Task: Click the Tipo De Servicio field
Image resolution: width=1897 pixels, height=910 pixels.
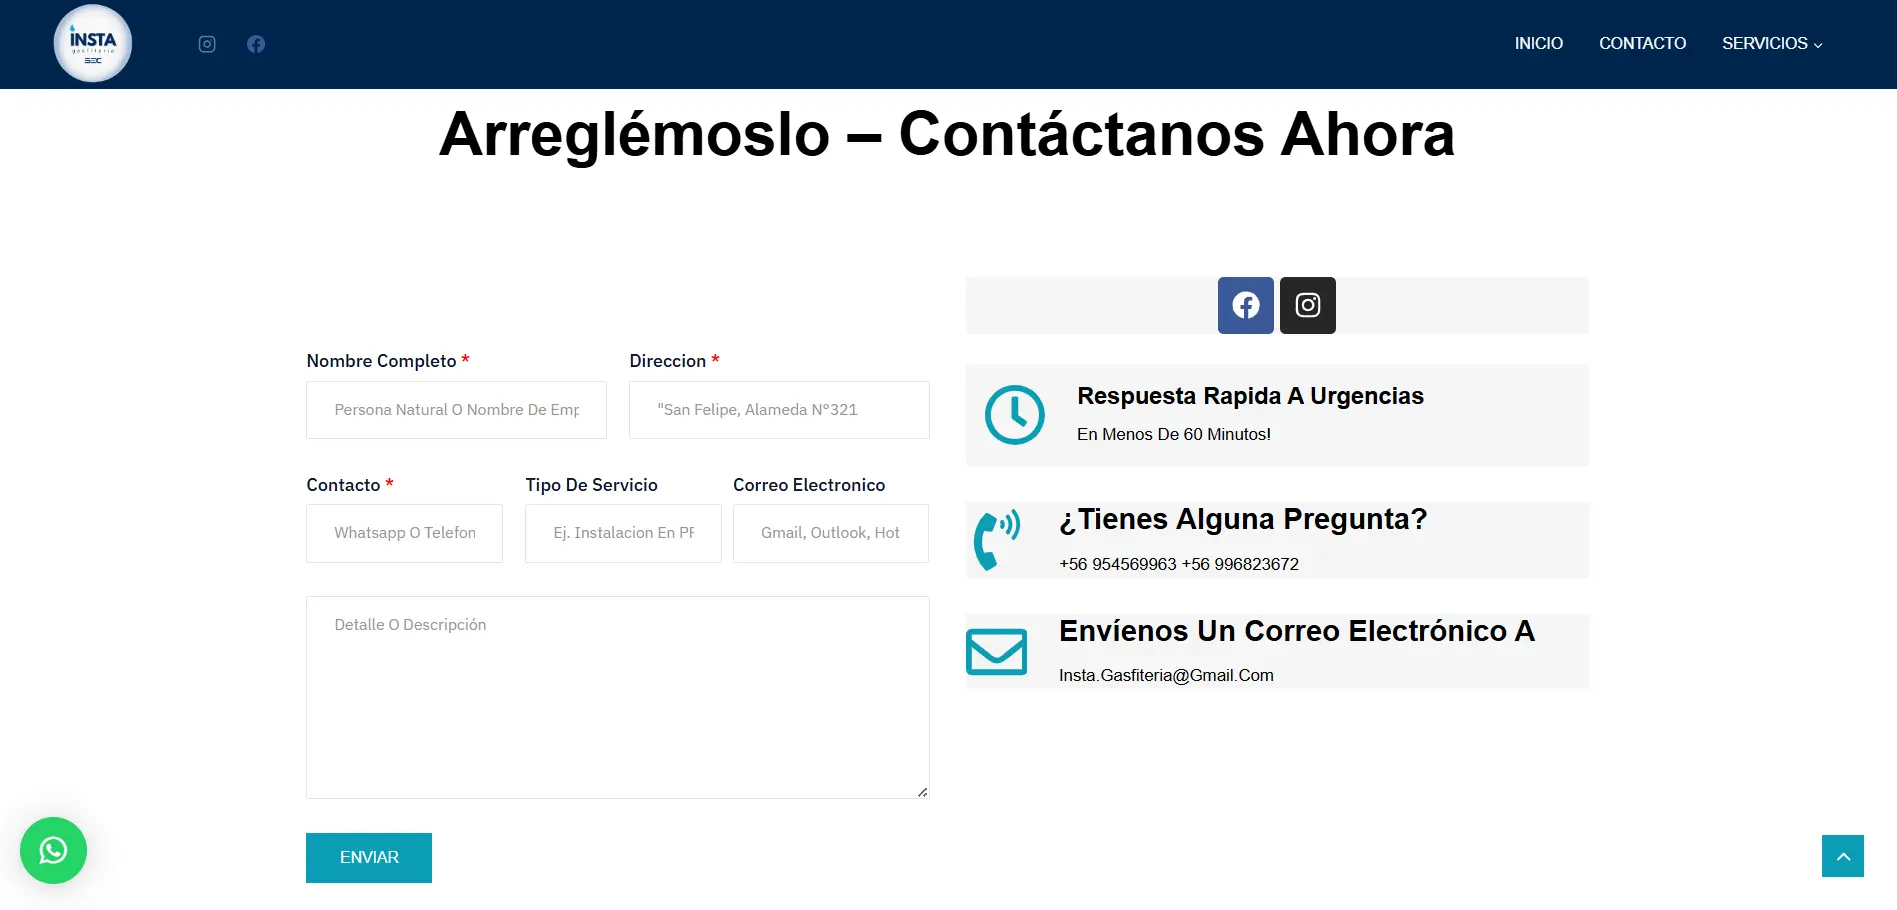Action: (x=623, y=533)
